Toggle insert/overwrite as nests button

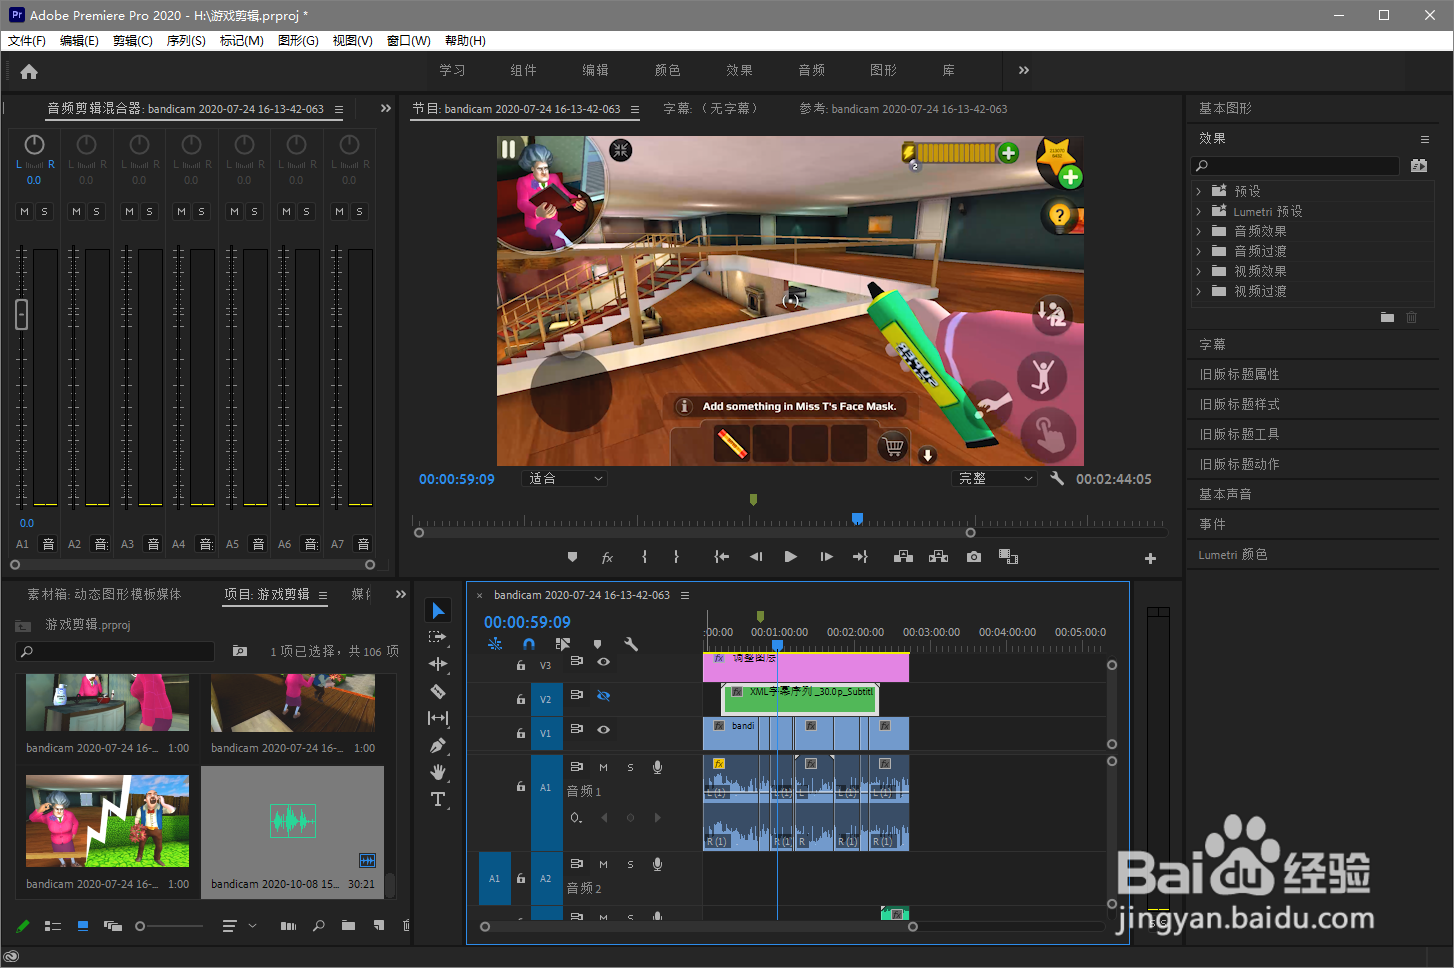tap(495, 644)
